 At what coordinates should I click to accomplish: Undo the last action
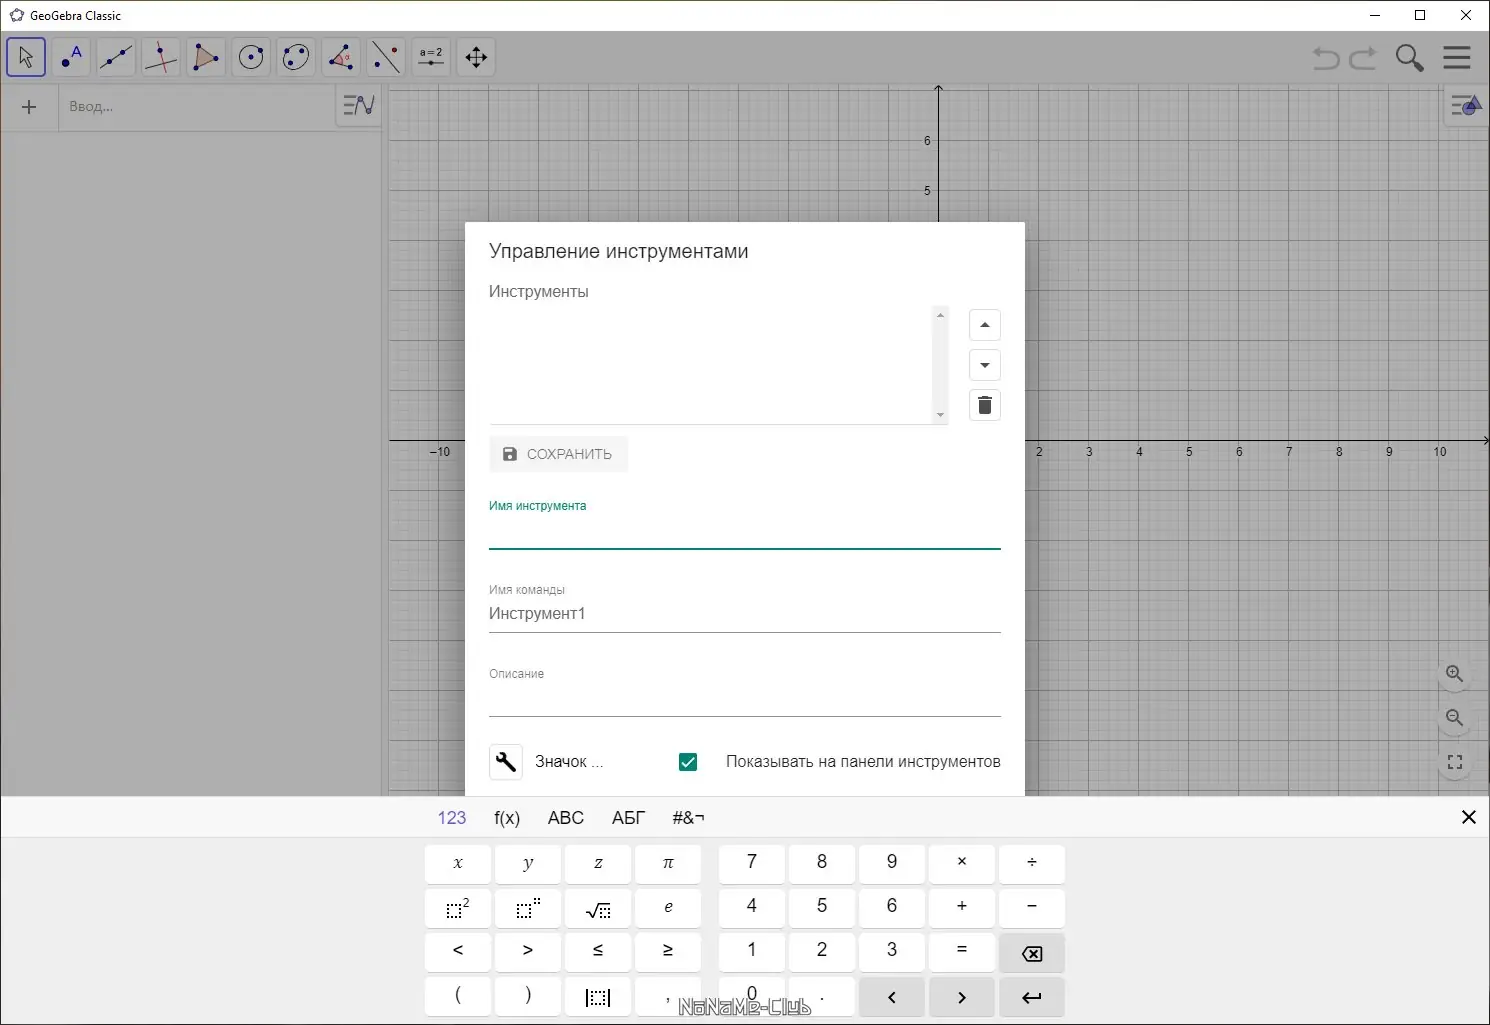[1326, 58]
